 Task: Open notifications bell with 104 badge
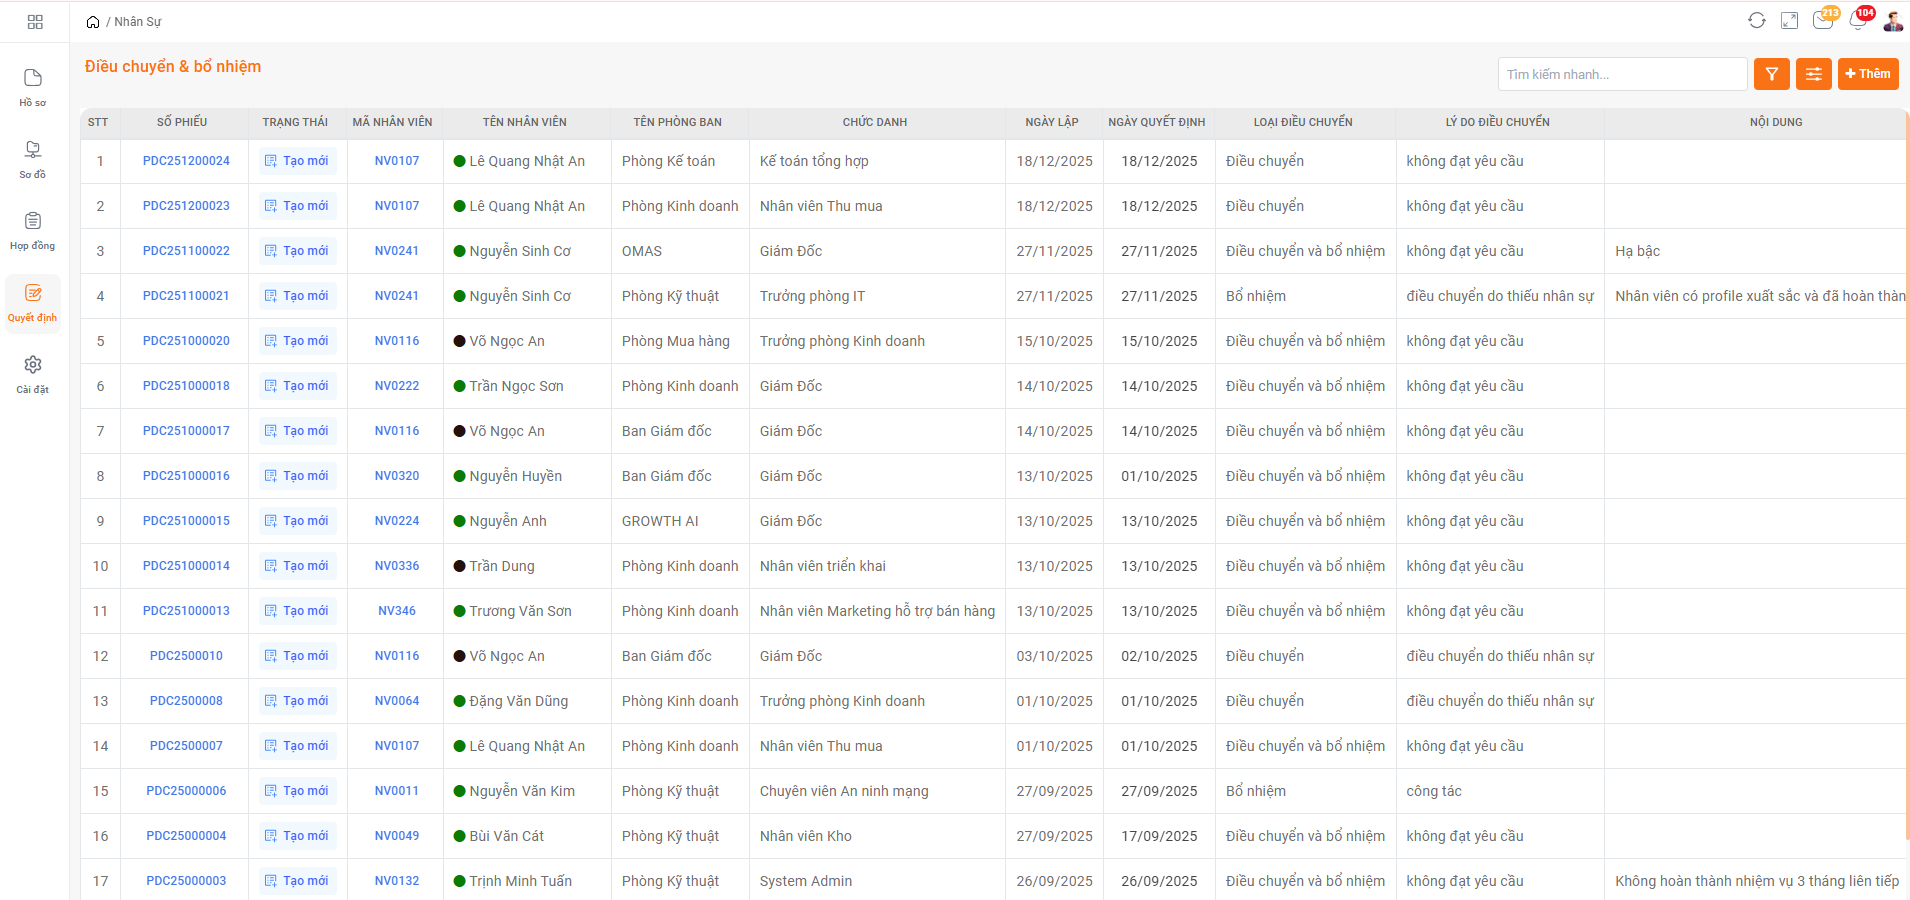pos(1858,21)
